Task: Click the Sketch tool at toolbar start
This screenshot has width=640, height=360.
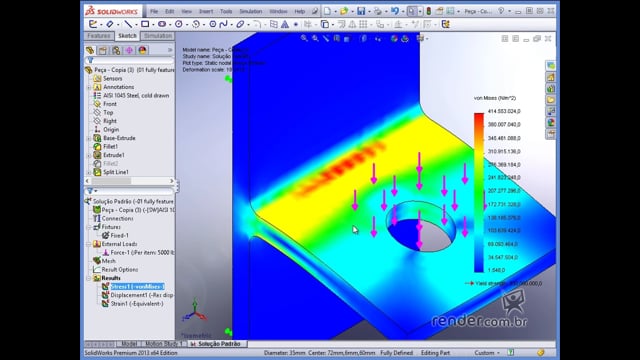Action: coord(93,24)
